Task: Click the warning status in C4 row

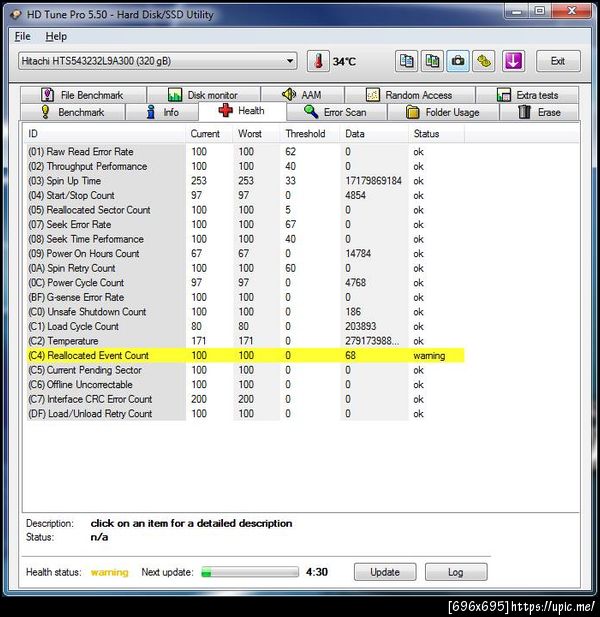Action: coord(429,355)
